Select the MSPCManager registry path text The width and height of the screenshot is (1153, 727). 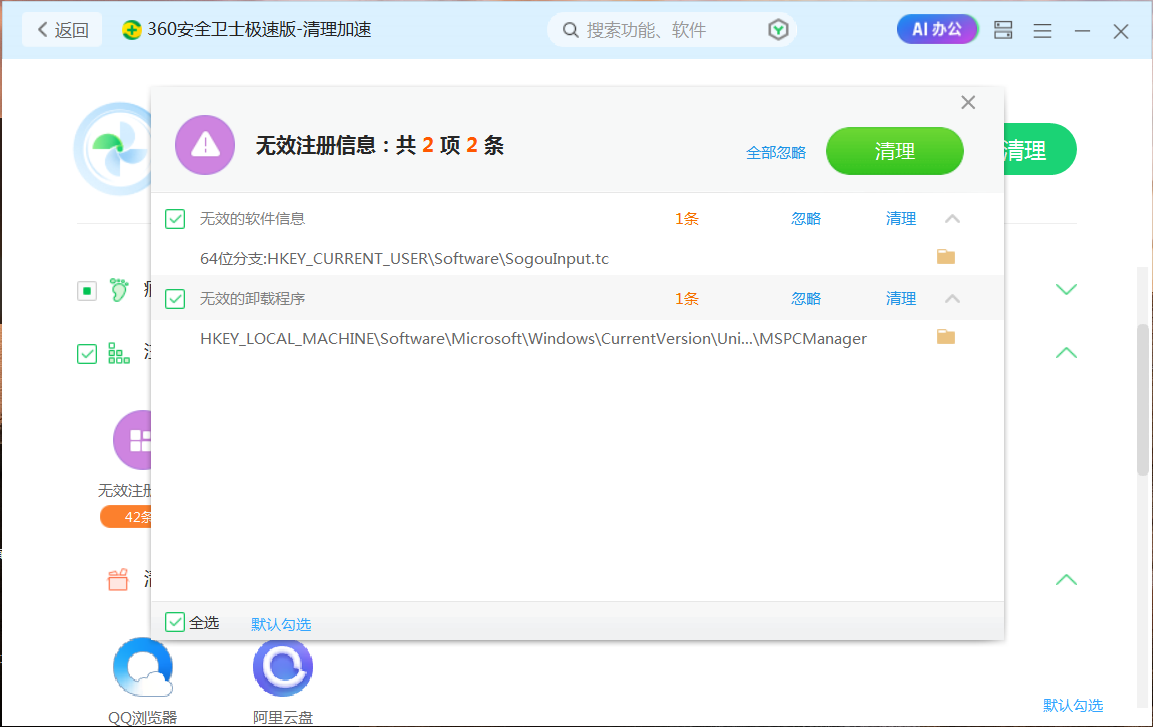tap(533, 339)
